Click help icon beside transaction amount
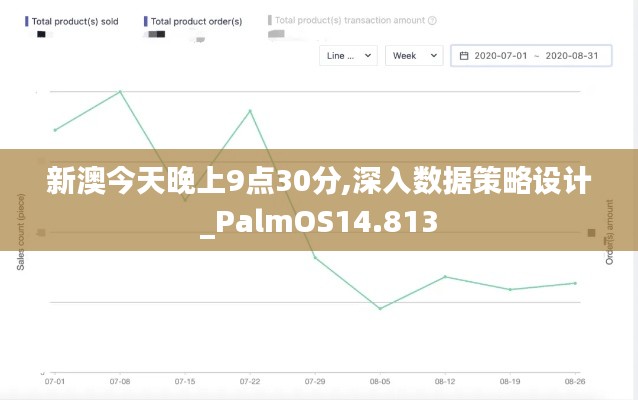The height and width of the screenshot is (400, 638). [432, 20]
